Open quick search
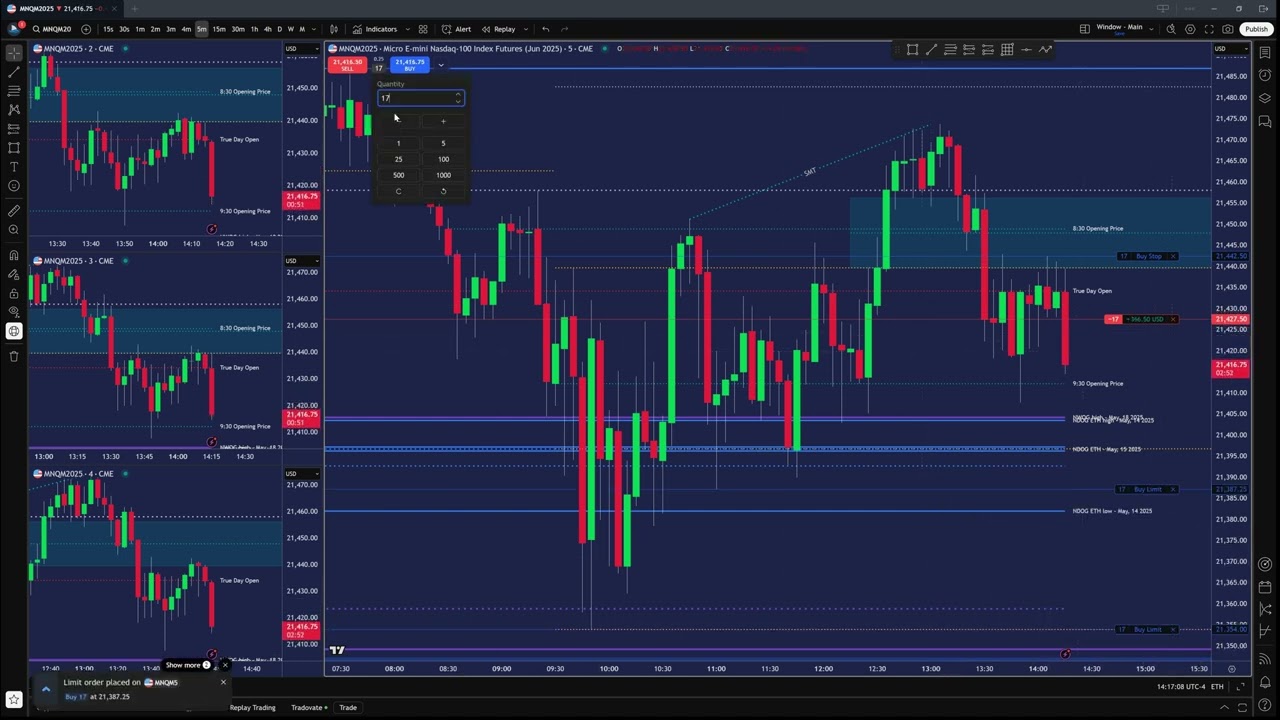 [x=1172, y=29]
